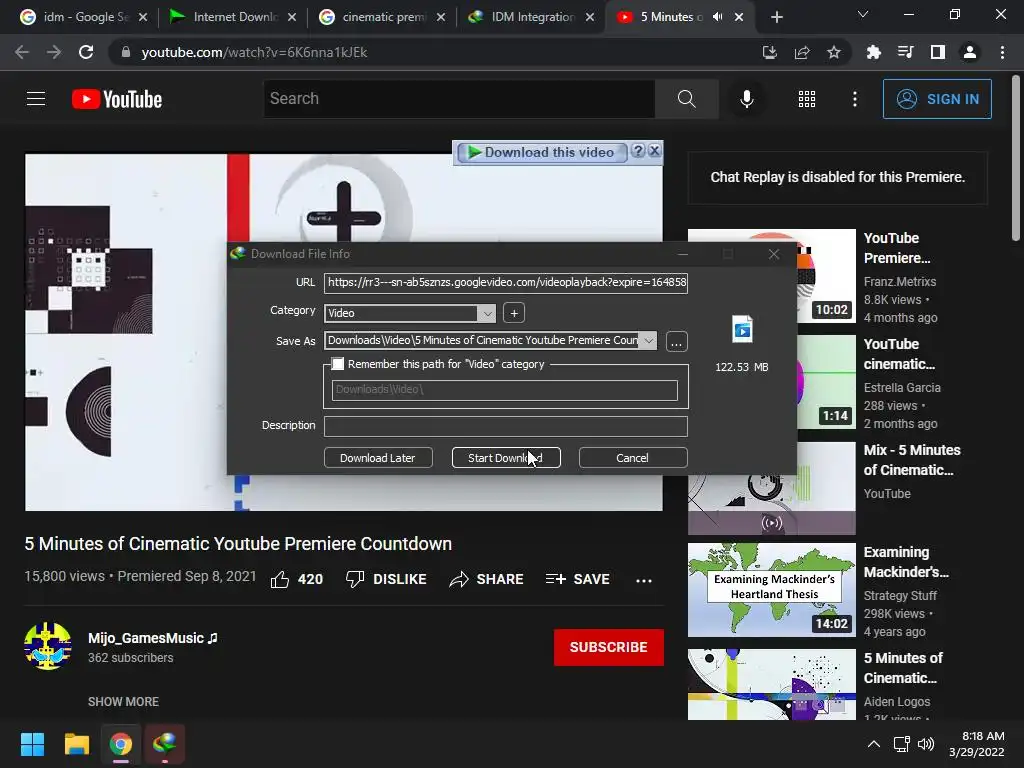Open Chrome extensions puzzle icon
The image size is (1024, 768).
pyautogui.click(x=873, y=52)
